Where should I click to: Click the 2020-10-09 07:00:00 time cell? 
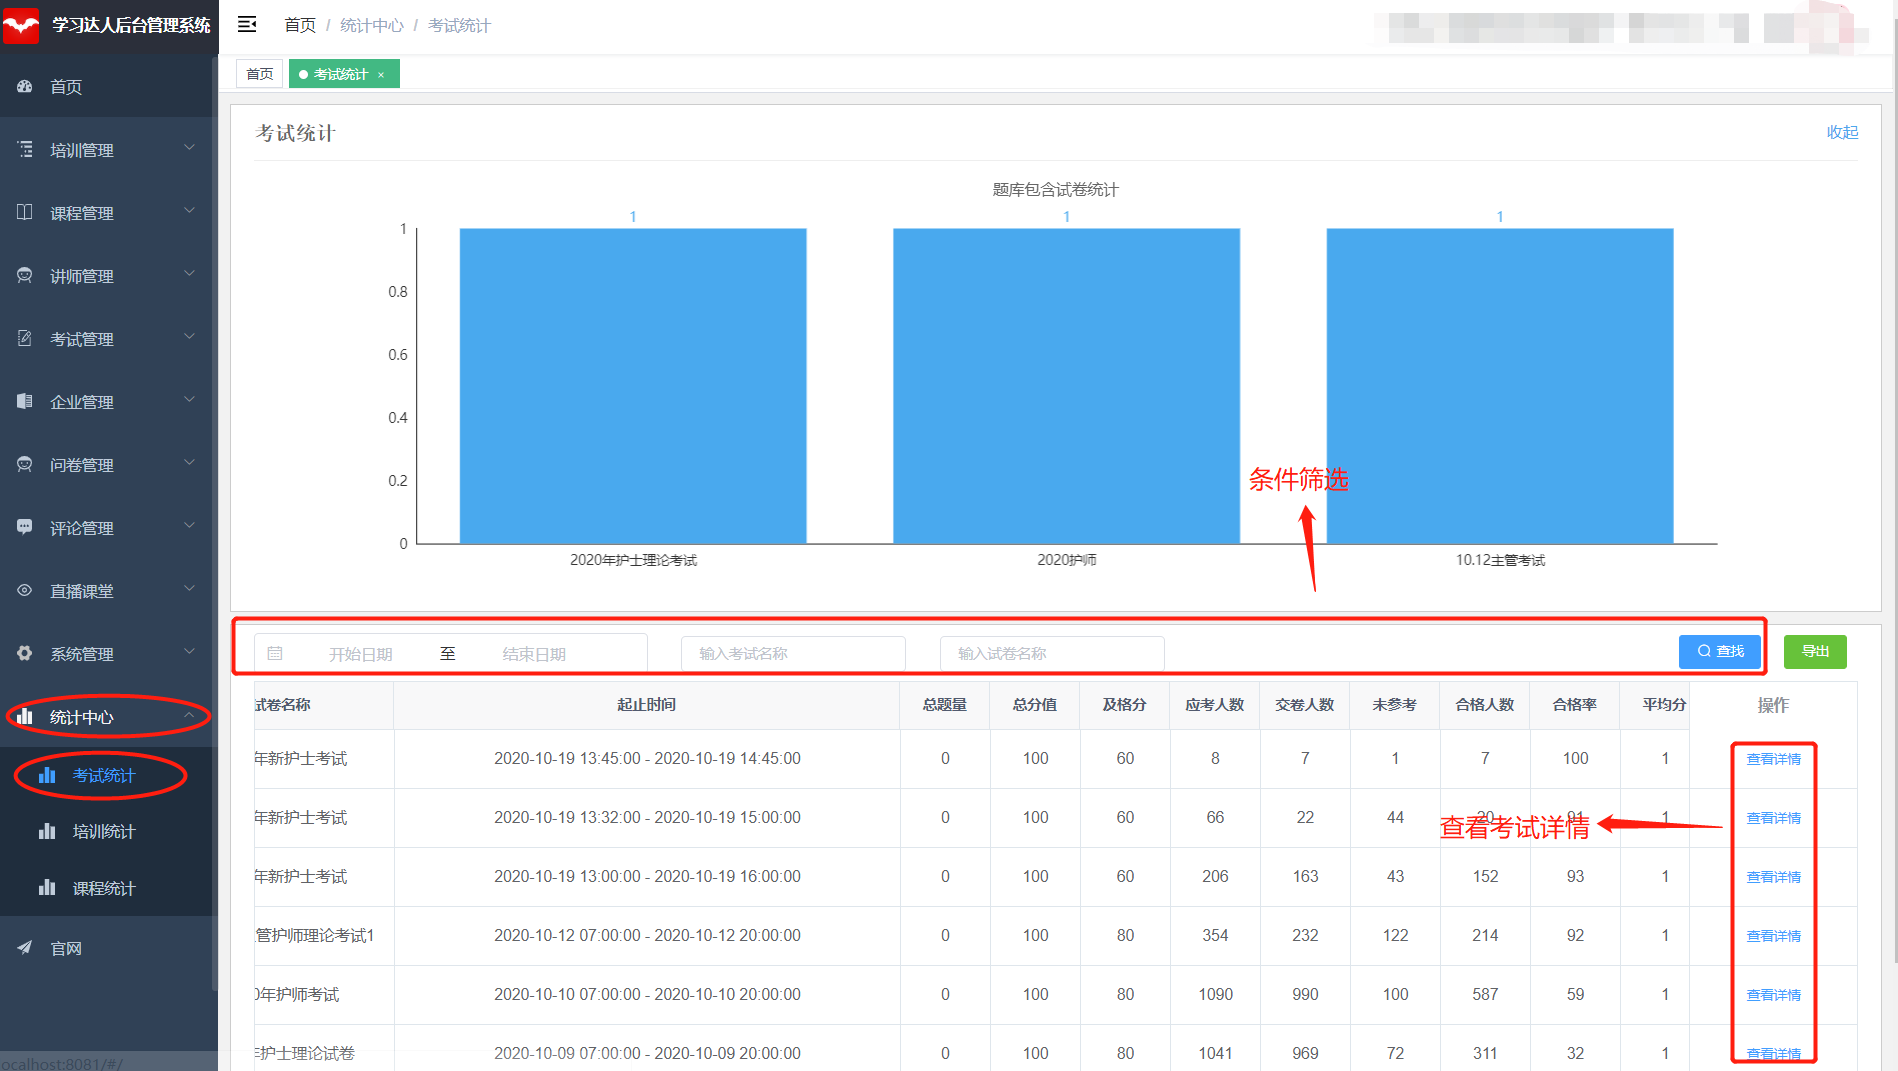point(647,1053)
